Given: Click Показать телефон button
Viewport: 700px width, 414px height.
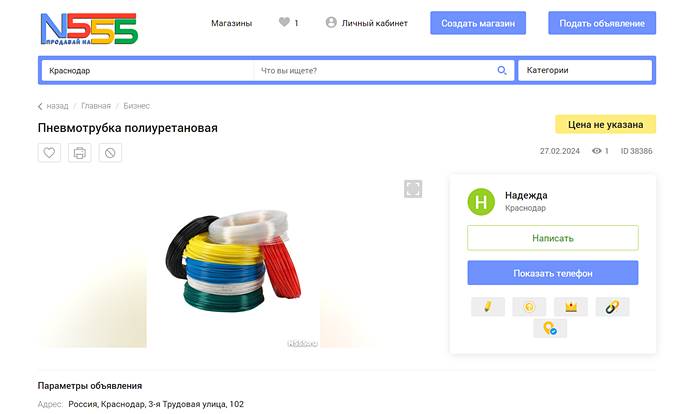Looking at the screenshot, I should 553,273.
